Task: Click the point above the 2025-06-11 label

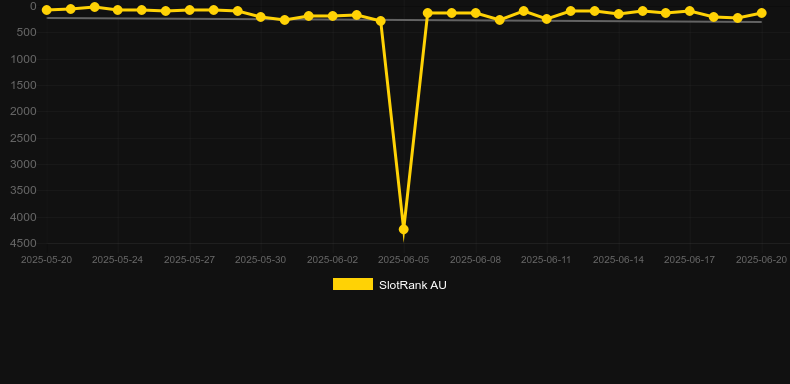Action: pos(547,19)
